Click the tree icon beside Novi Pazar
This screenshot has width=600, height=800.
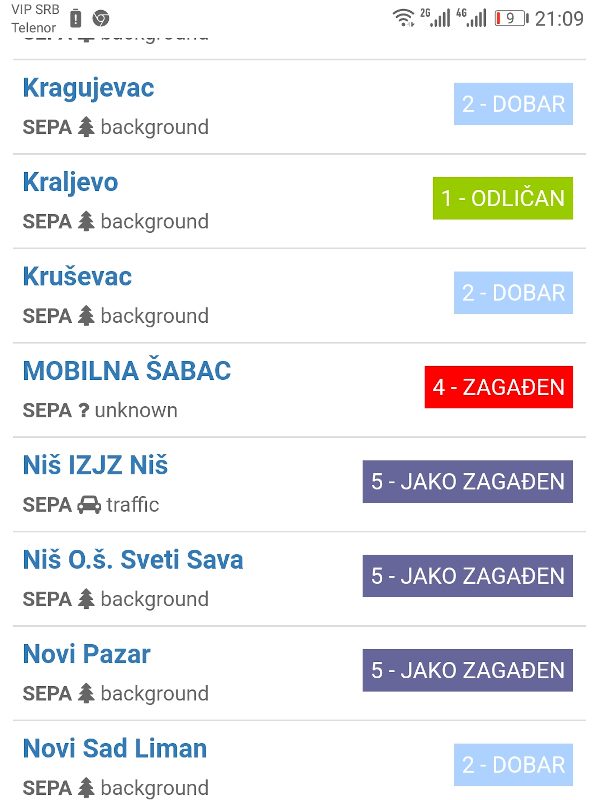coord(85,693)
